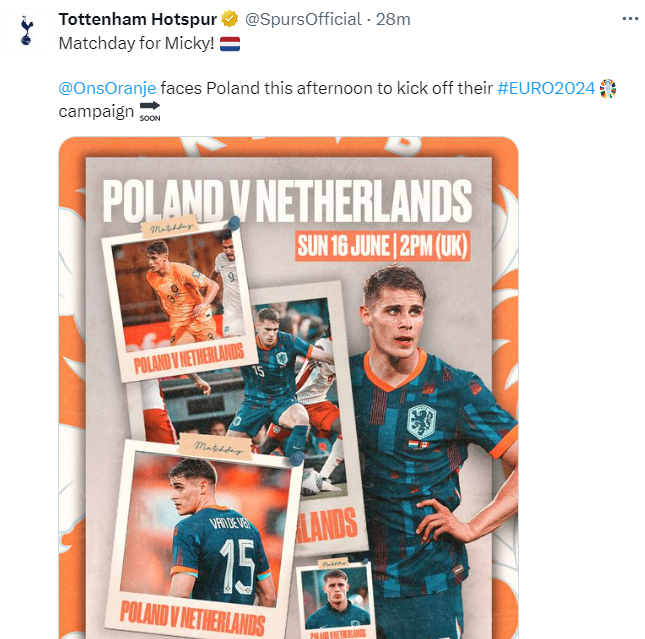Click the gold verified badge
The image size is (645, 639).
point(230,19)
